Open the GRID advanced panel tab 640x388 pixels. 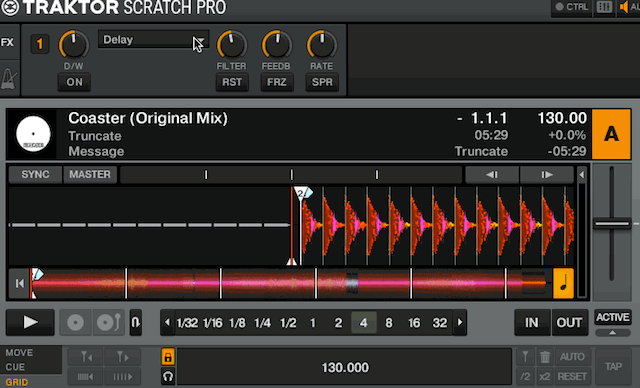17,382
